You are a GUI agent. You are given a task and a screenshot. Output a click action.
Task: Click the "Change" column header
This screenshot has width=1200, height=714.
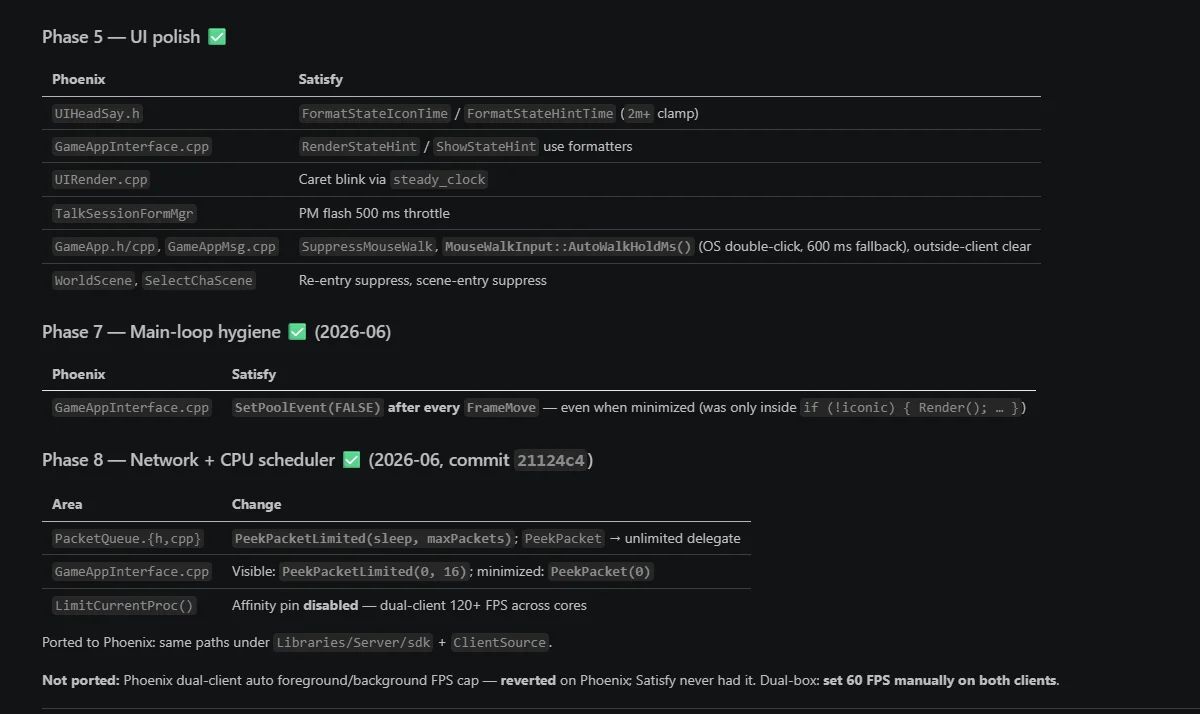[257, 505]
